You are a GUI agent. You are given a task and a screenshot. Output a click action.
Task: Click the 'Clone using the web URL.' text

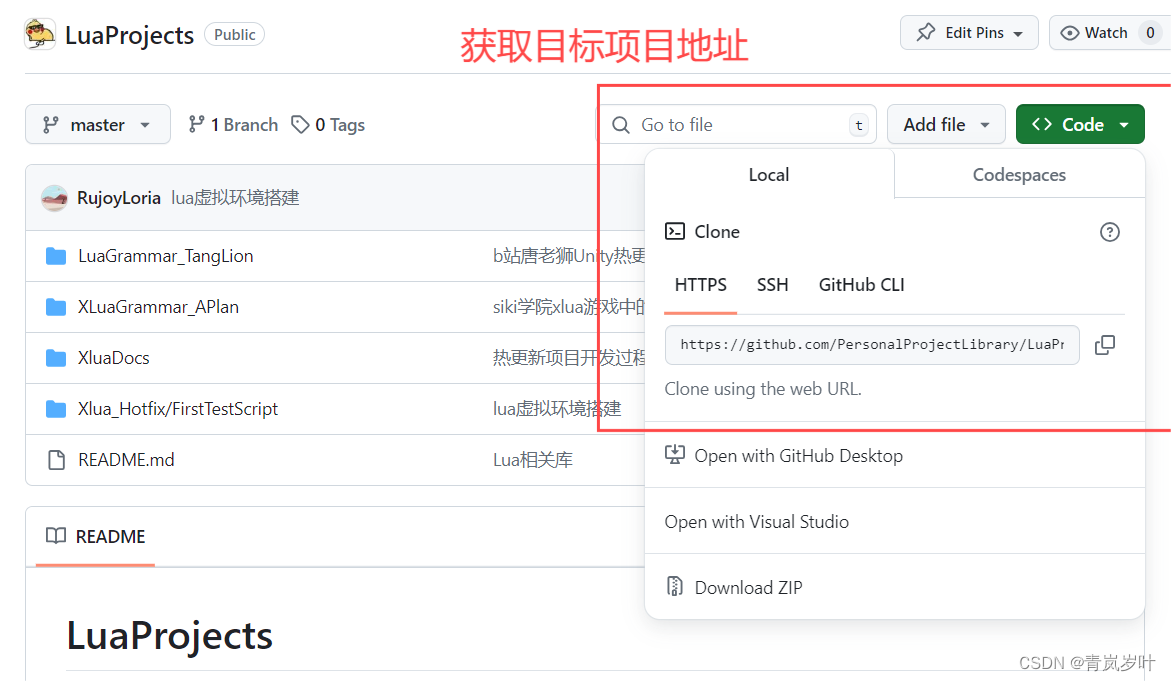coord(763,389)
